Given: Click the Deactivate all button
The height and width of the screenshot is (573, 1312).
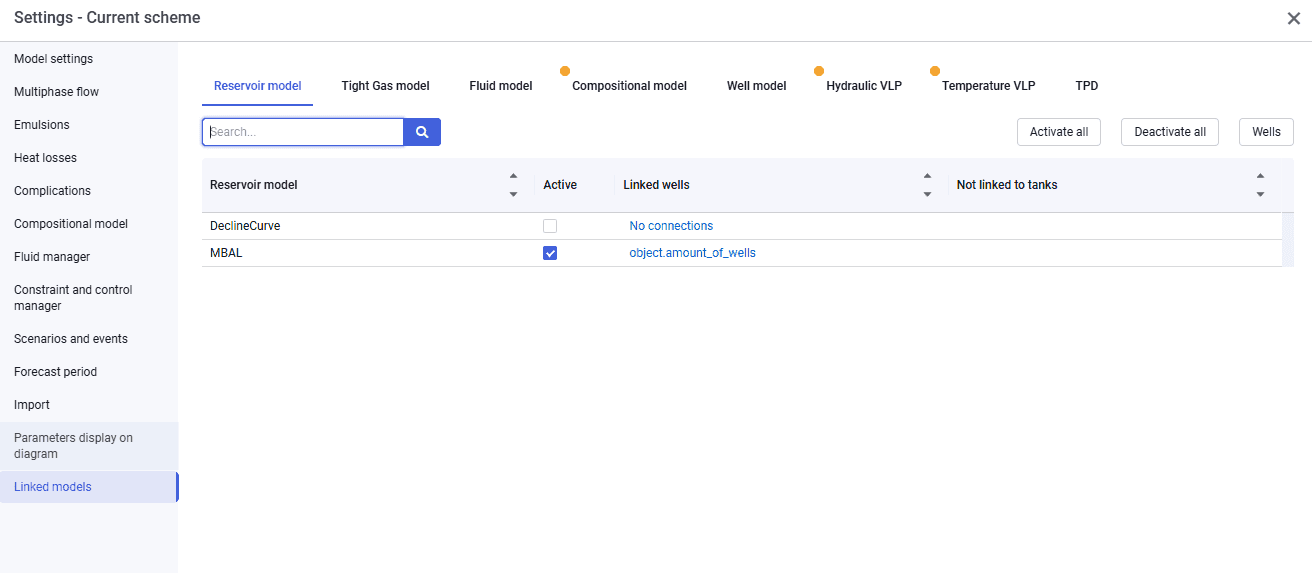Looking at the screenshot, I should [1170, 132].
